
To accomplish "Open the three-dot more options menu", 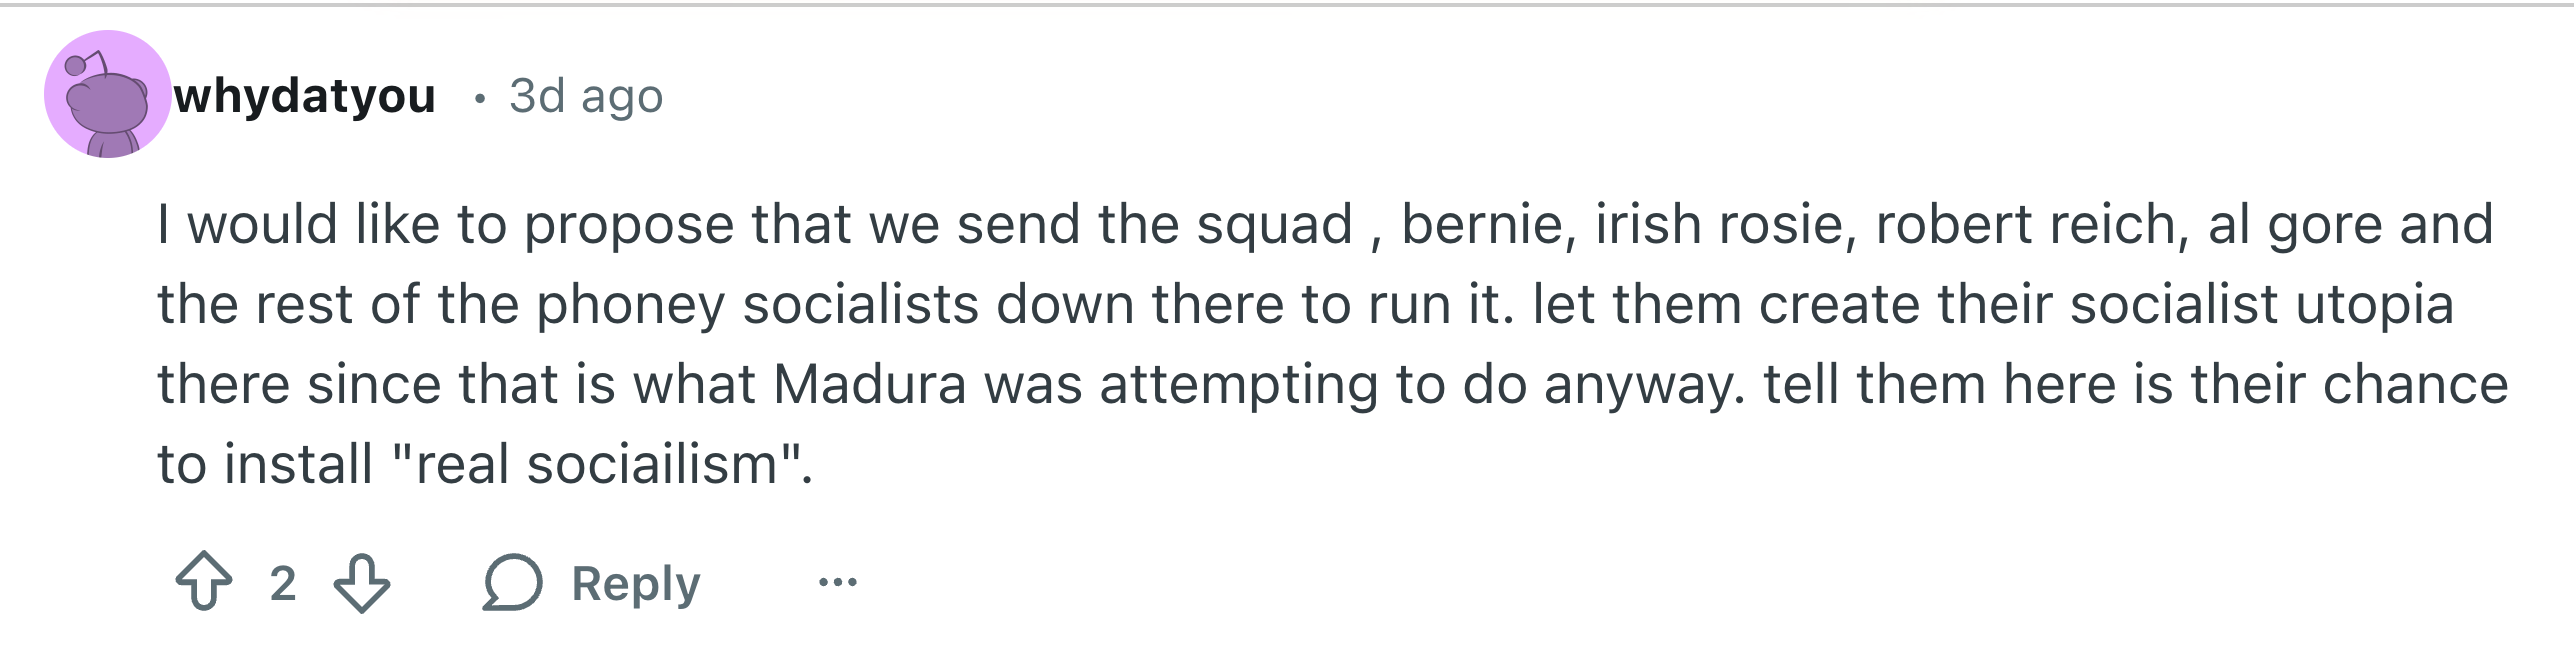I will point(837,581).
